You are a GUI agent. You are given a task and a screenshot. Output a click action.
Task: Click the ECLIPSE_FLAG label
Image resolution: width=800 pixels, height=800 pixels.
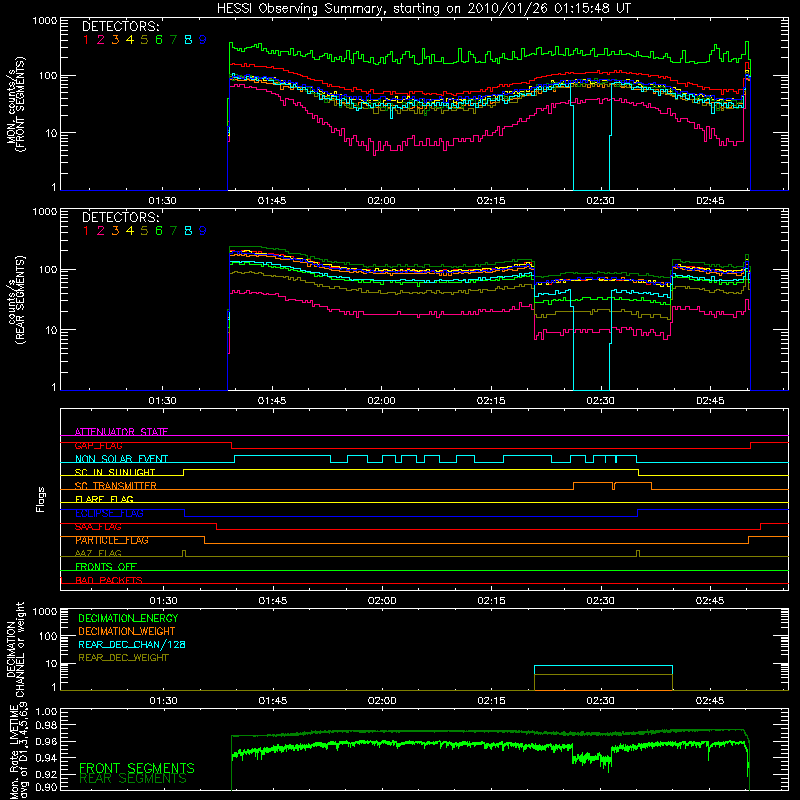tap(109, 513)
